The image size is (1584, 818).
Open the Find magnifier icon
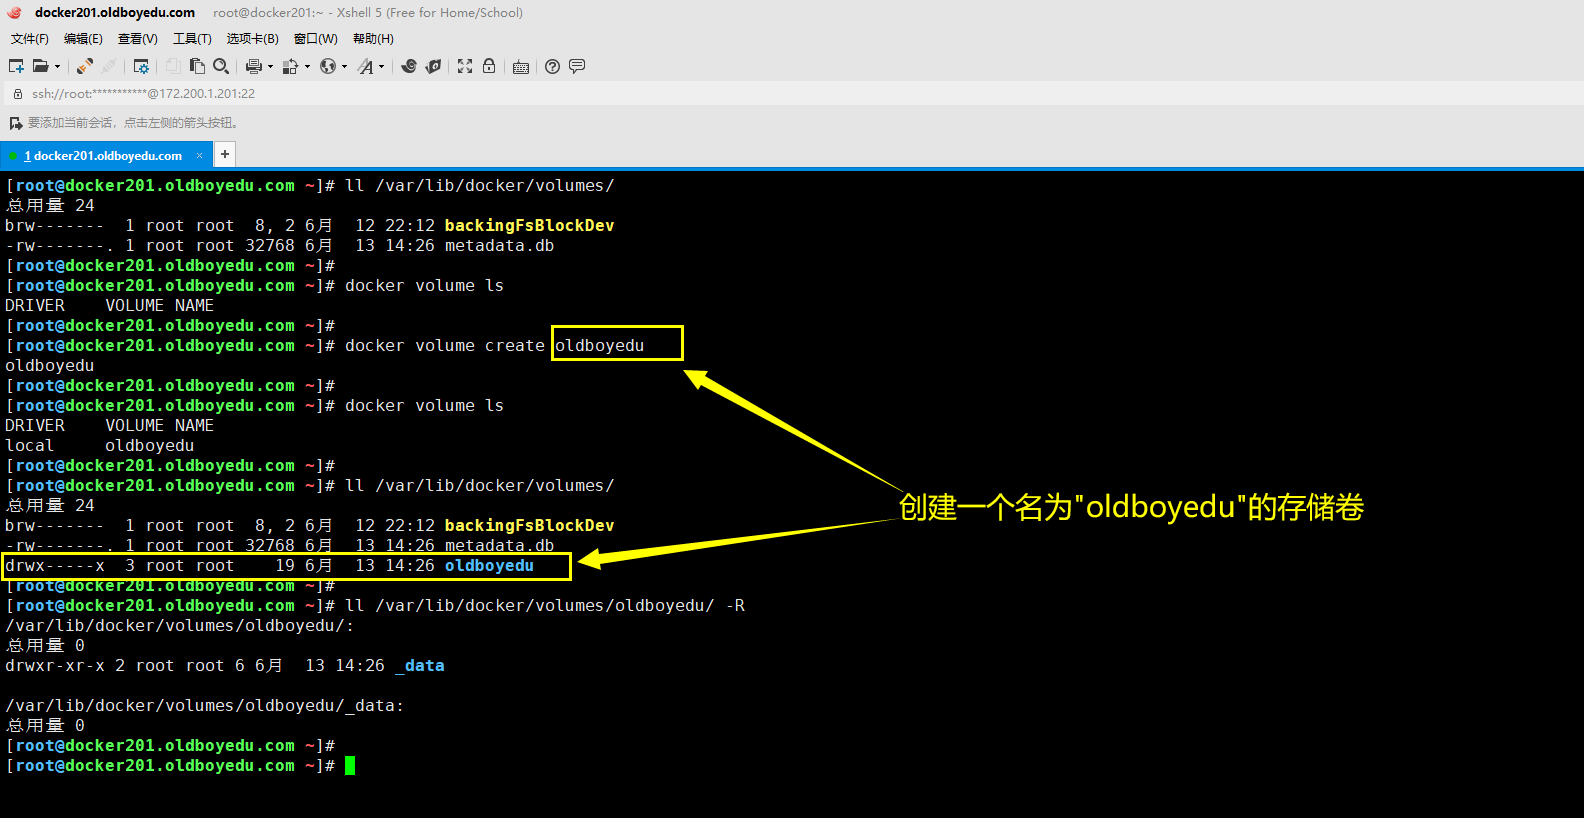(221, 66)
